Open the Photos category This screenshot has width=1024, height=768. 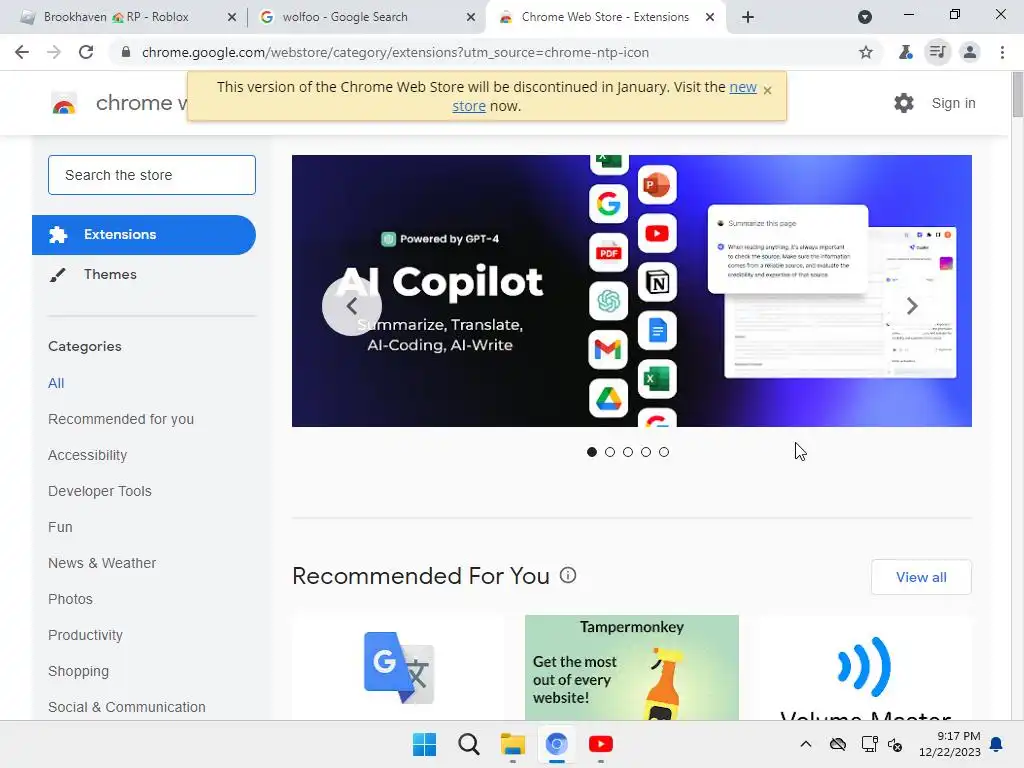71,599
